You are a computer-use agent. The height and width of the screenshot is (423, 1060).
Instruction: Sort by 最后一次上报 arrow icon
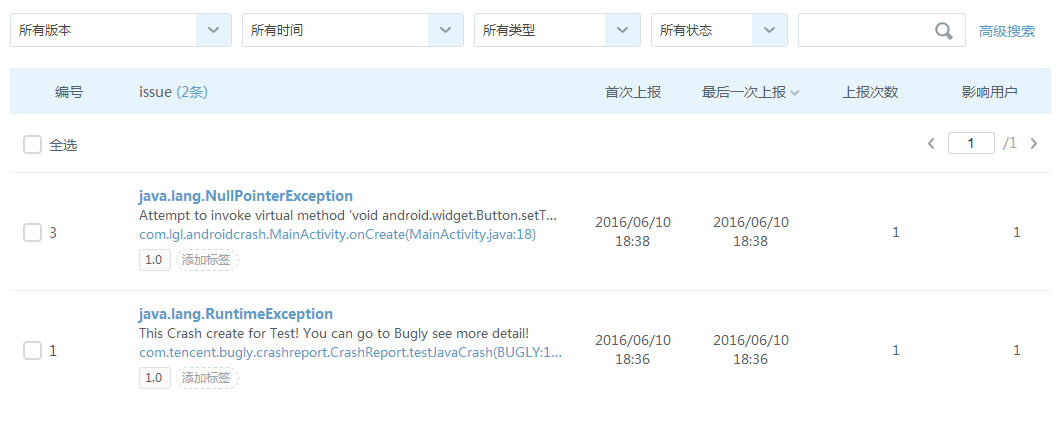point(795,93)
